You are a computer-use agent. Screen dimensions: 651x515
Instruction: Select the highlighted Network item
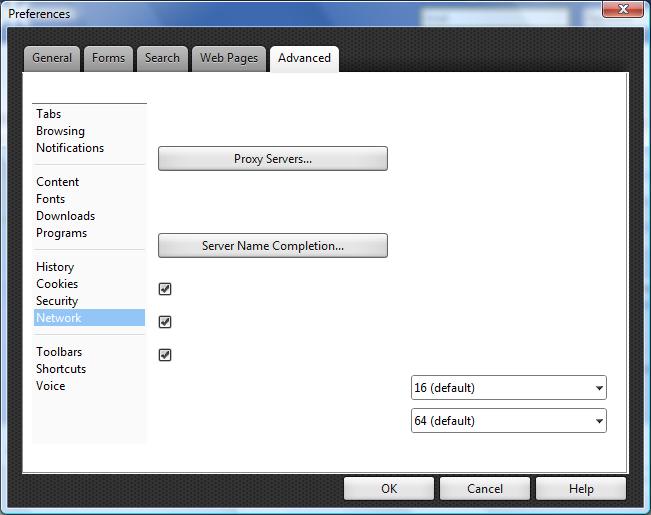coord(89,318)
